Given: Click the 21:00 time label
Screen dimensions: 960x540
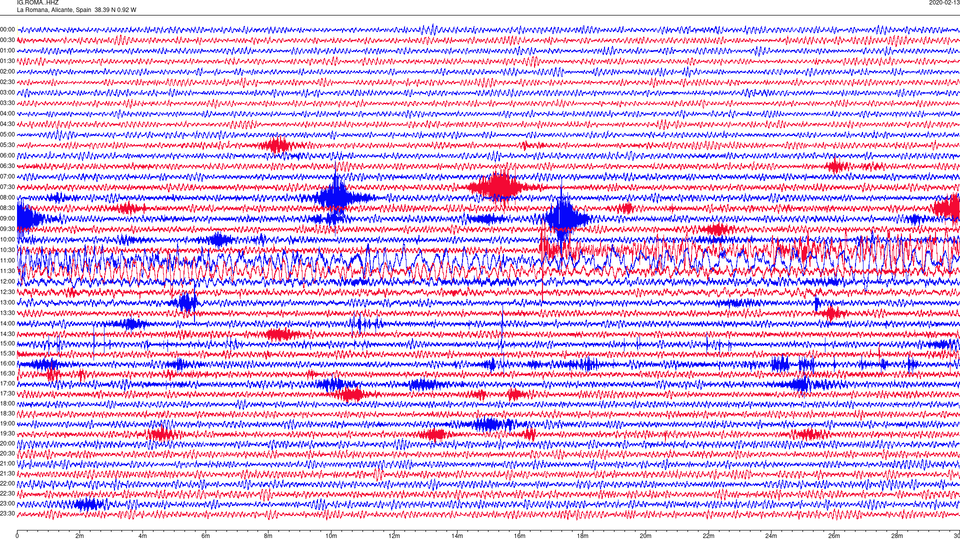Looking at the screenshot, I should pyautogui.click(x=7, y=463).
